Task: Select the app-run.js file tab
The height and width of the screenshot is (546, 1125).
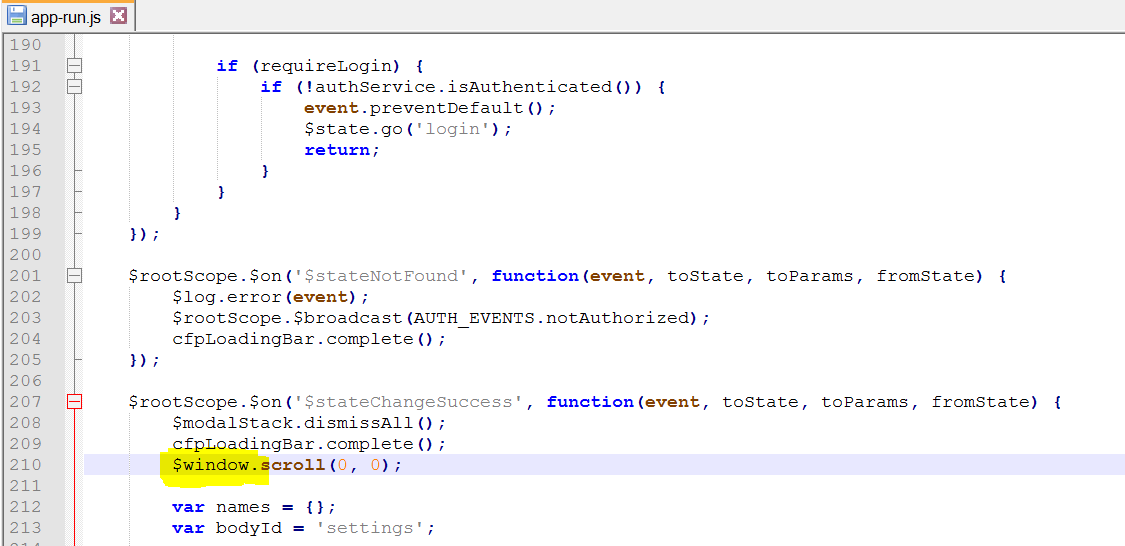Action: tap(67, 16)
